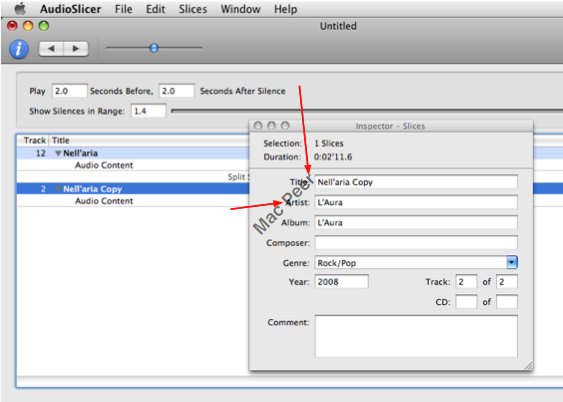563x402 pixels.
Task: Collapse the Nell'aria track 12 row
Action: (58, 153)
